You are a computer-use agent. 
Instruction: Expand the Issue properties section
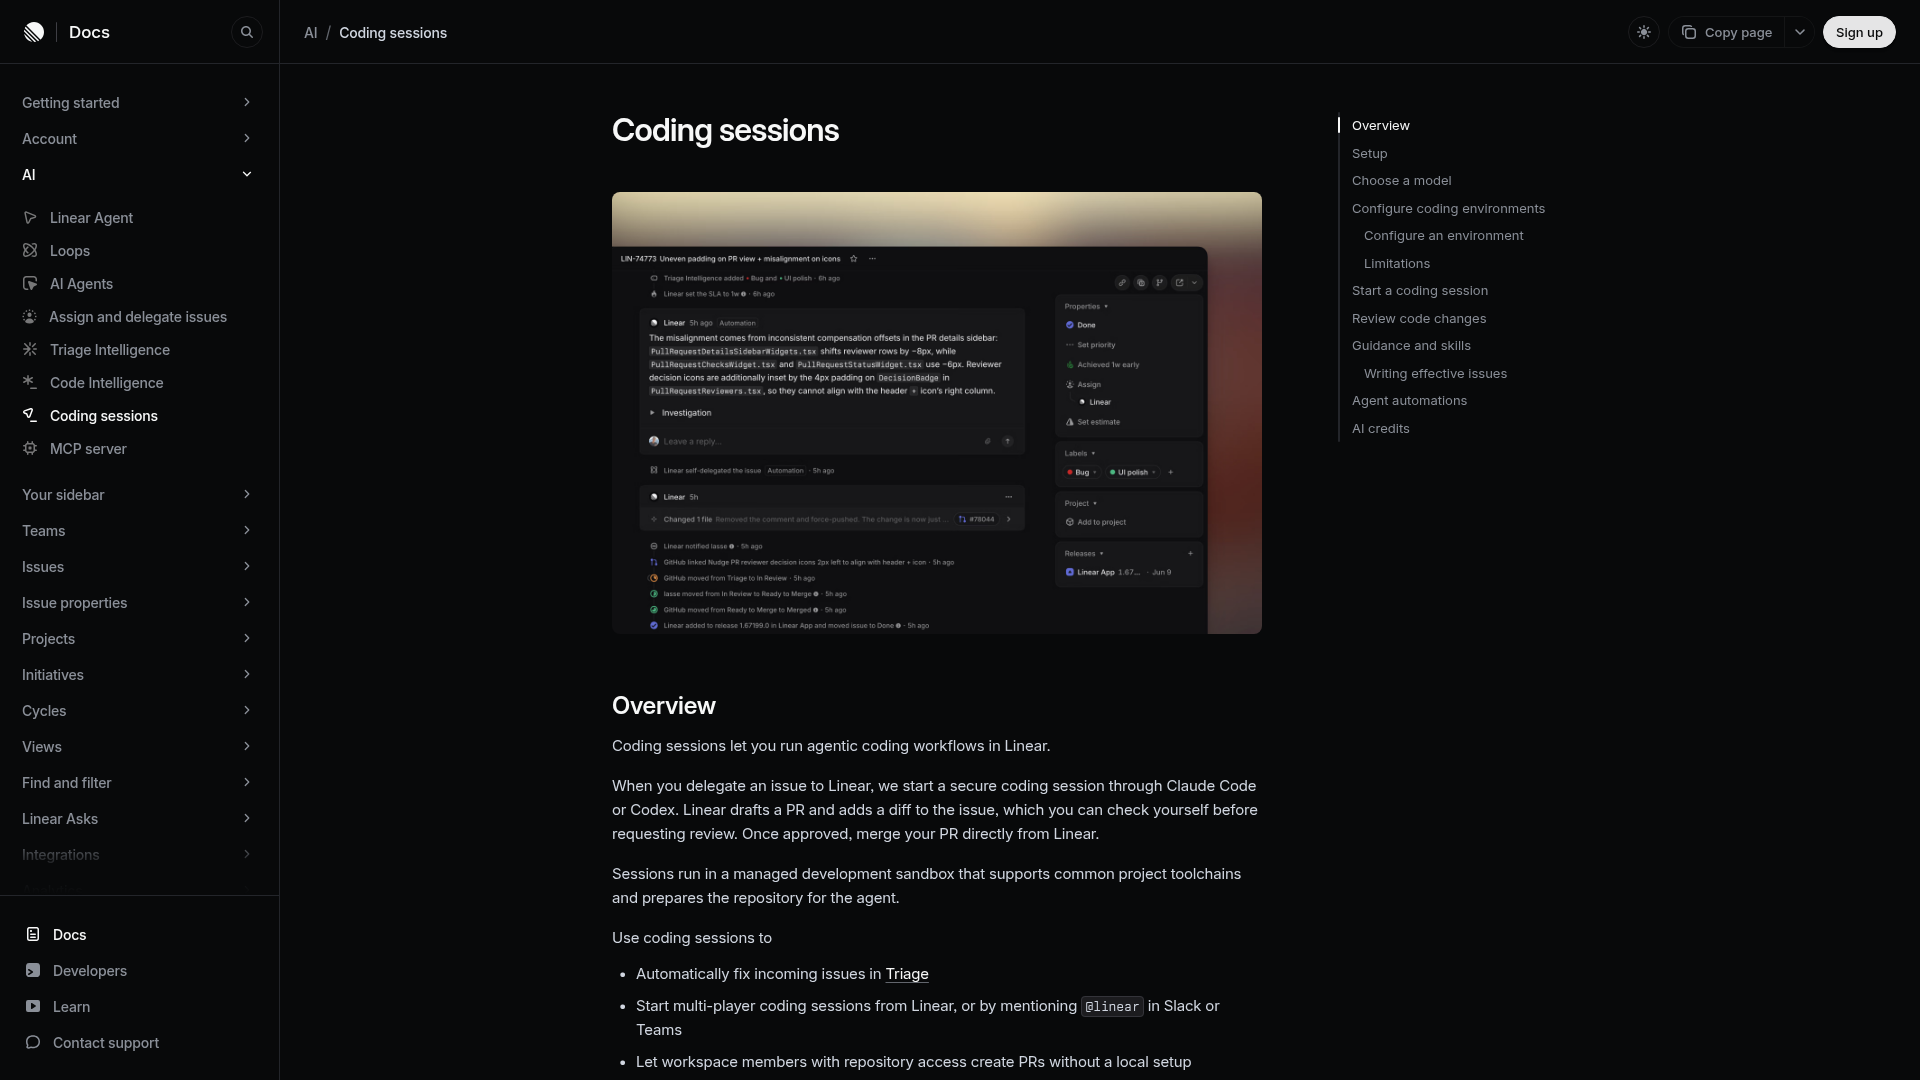pos(138,602)
